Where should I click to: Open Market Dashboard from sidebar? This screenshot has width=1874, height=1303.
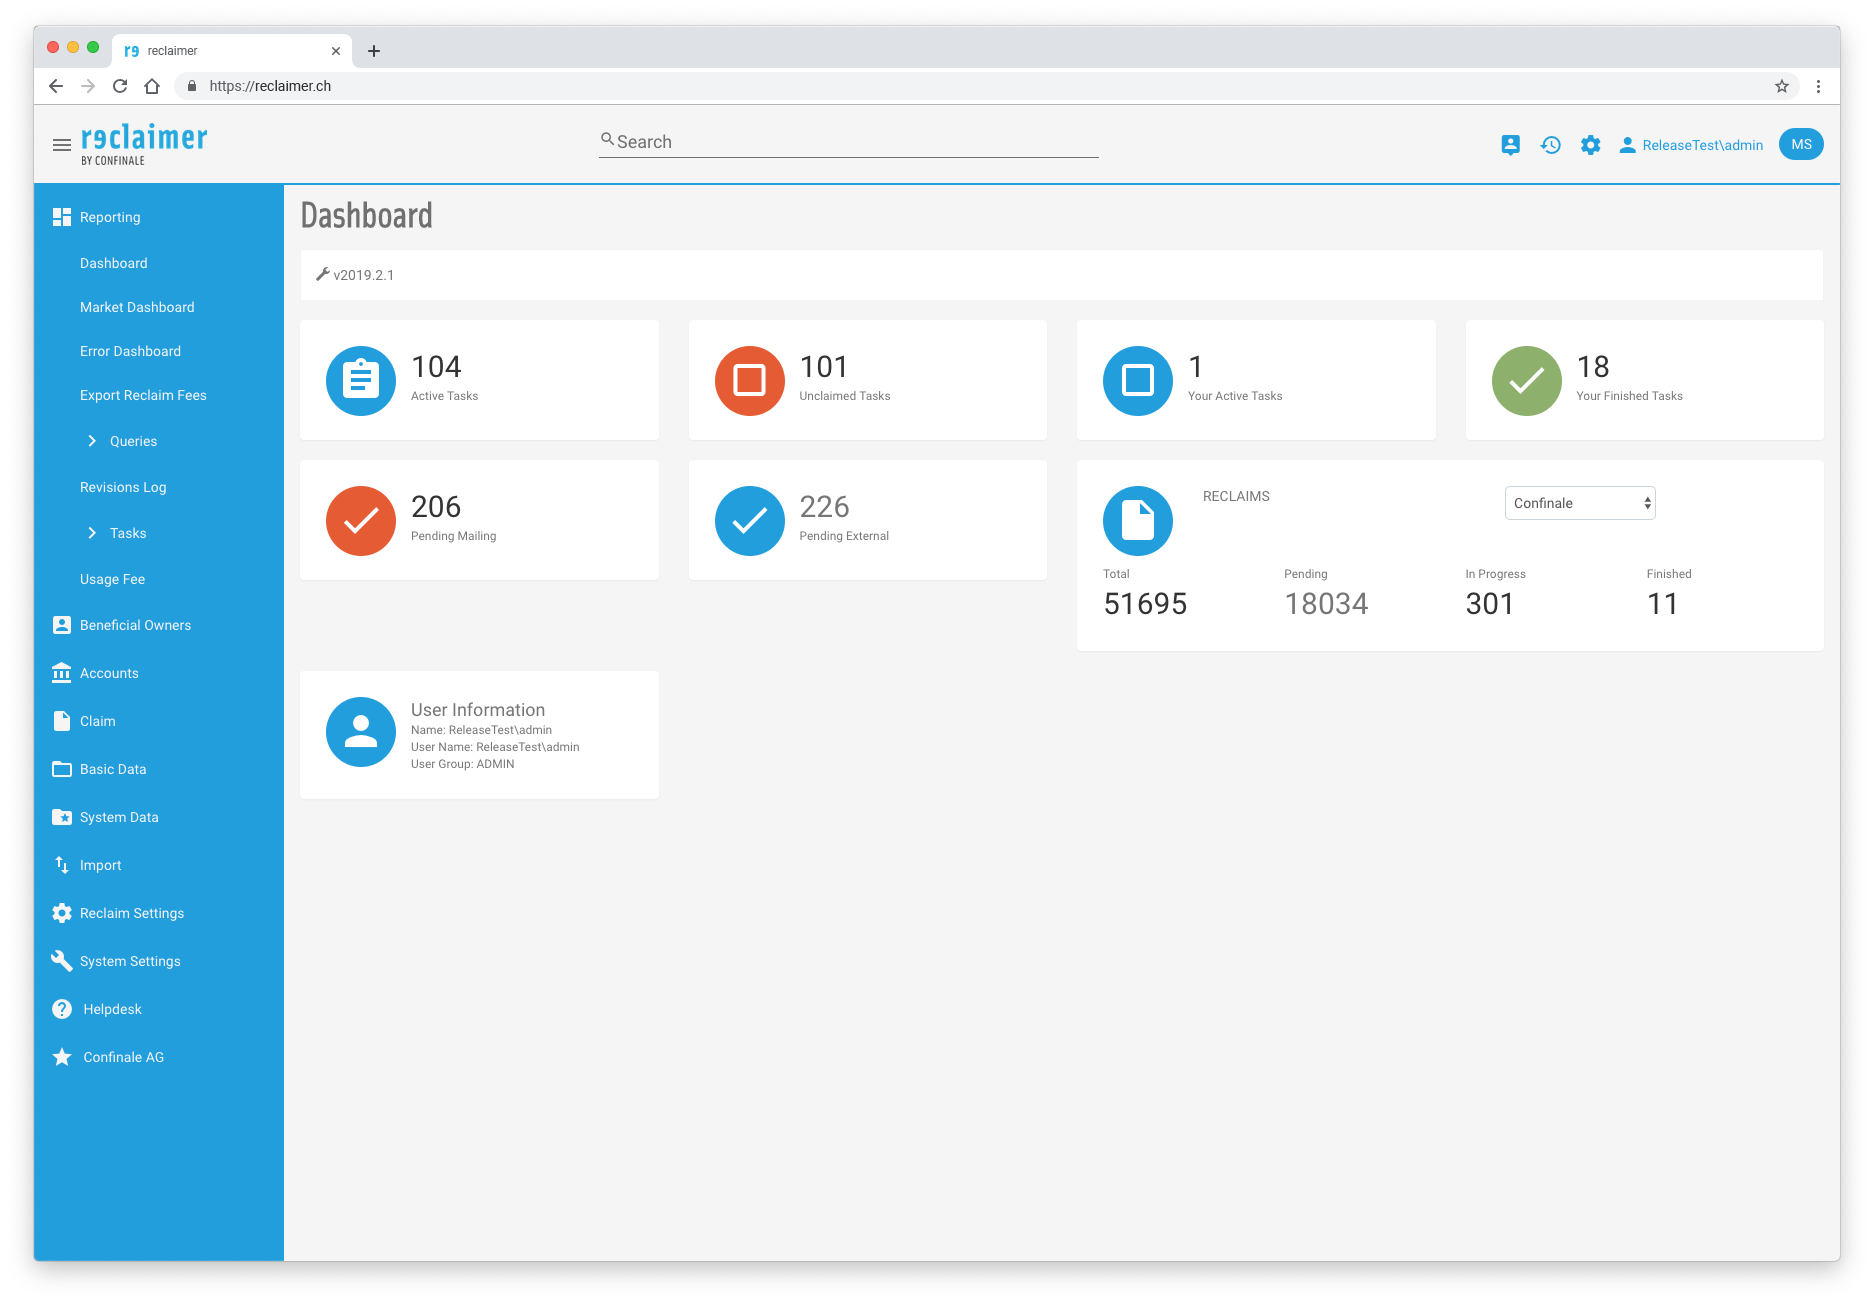[137, 307]
